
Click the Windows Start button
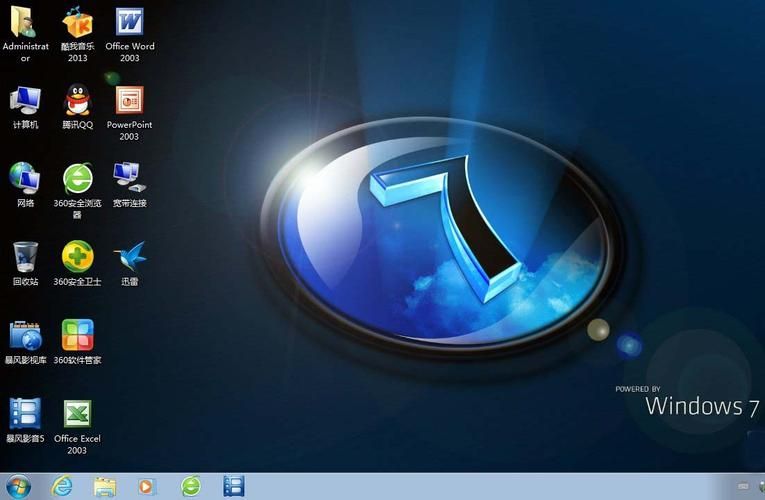pyautogui.click(x=18, y=487)
